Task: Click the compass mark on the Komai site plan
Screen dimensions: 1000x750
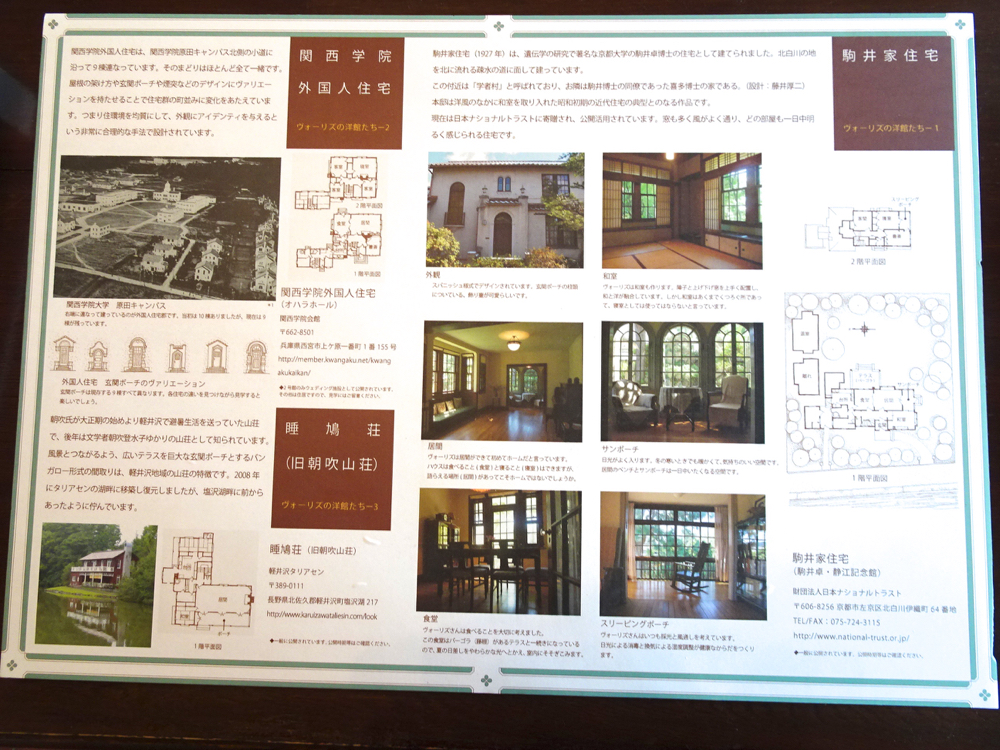Action: click(x=864, y=329)
